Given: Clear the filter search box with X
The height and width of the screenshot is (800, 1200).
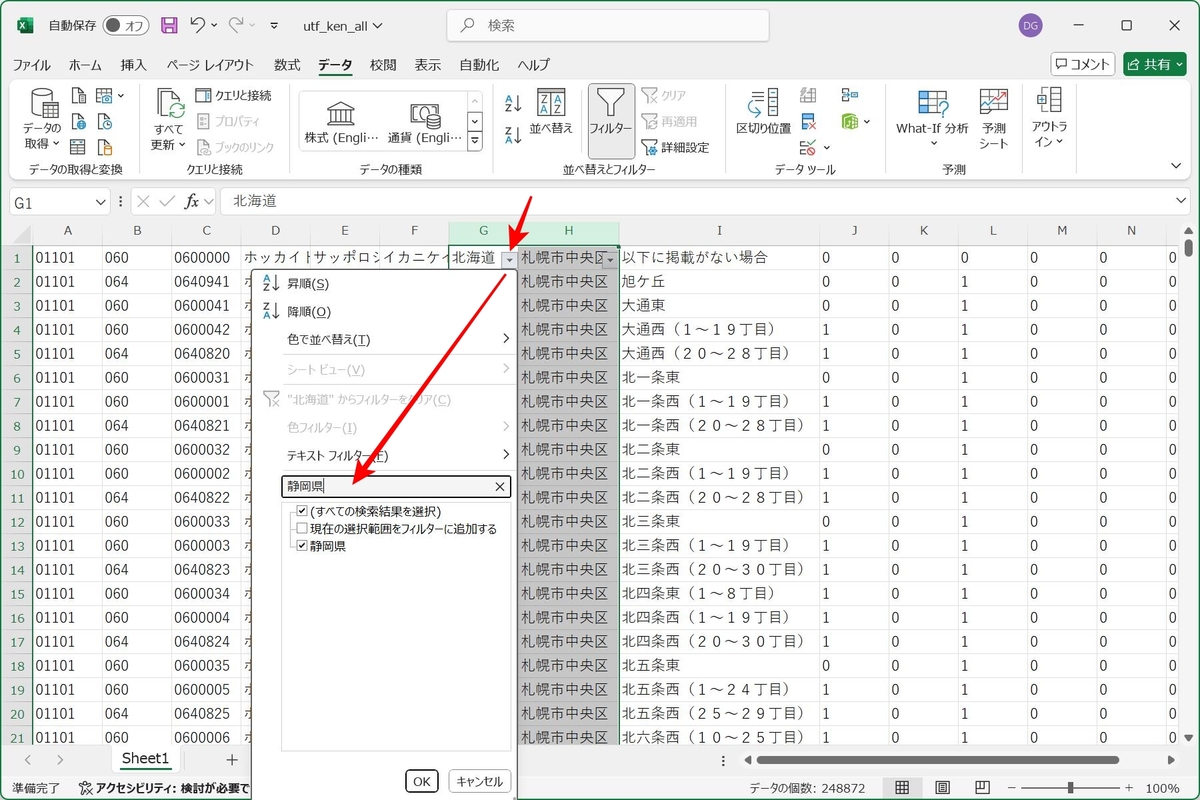Looking at the screenshot, I should tap(500, 487).
